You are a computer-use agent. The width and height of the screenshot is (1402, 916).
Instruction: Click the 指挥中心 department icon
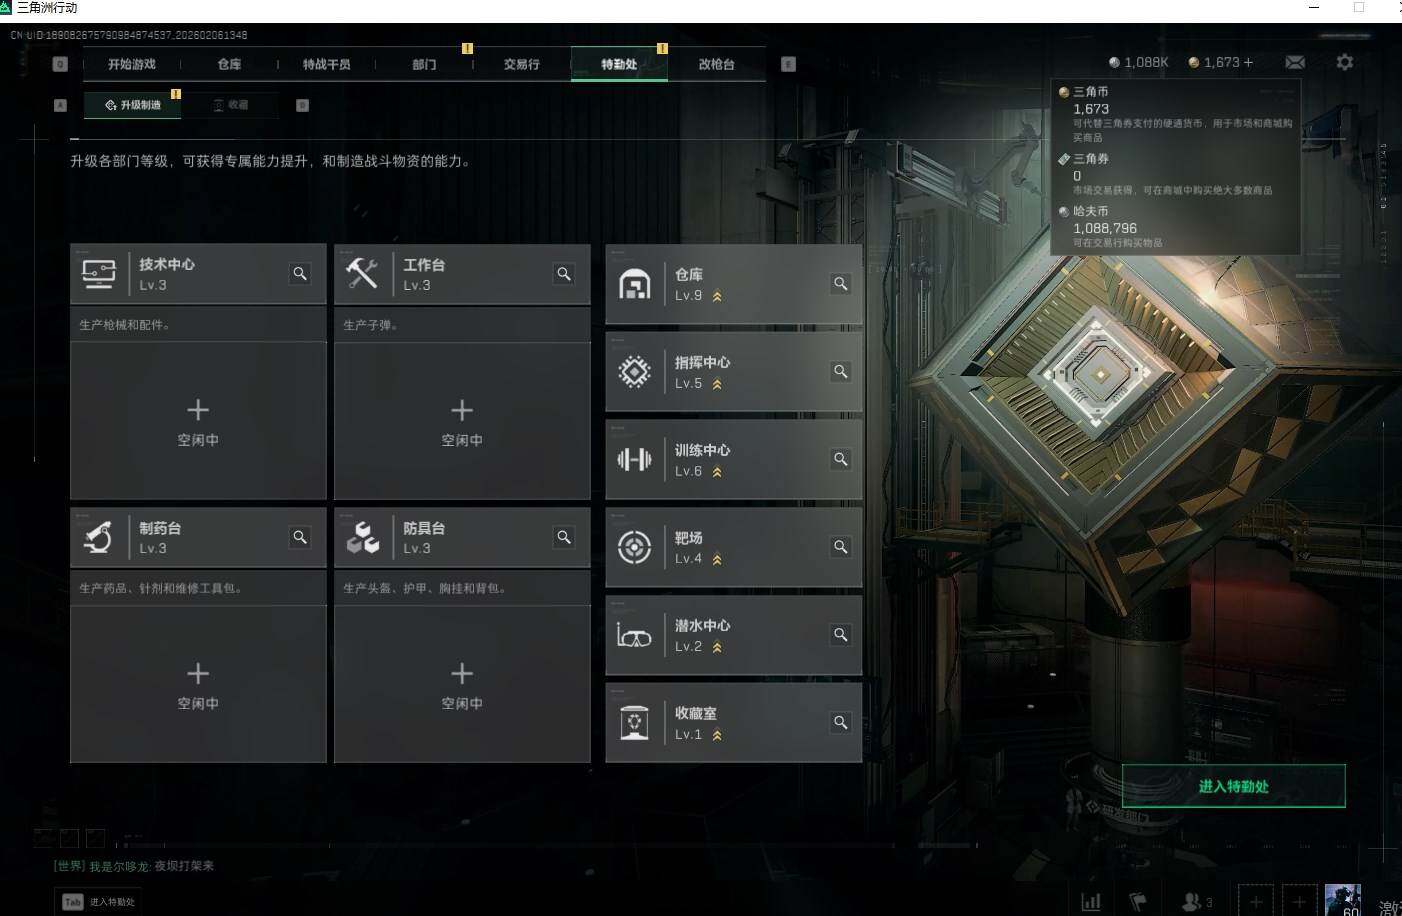tap(634, 372)
